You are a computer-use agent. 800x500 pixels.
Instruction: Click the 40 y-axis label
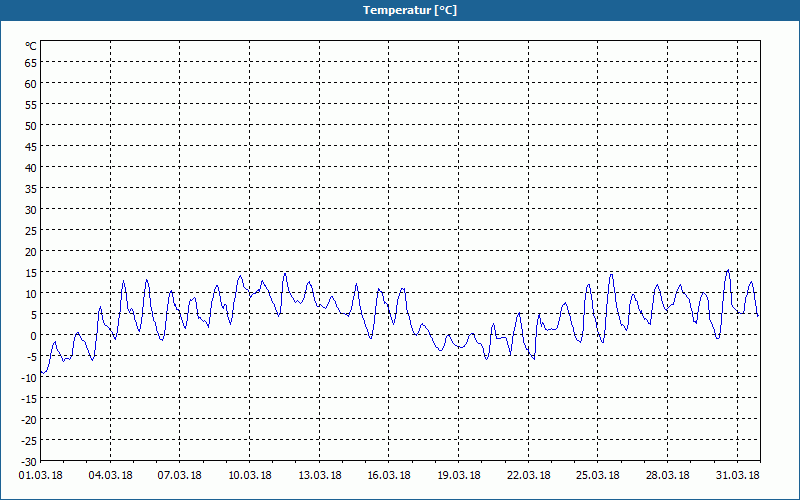pos(31,167)
